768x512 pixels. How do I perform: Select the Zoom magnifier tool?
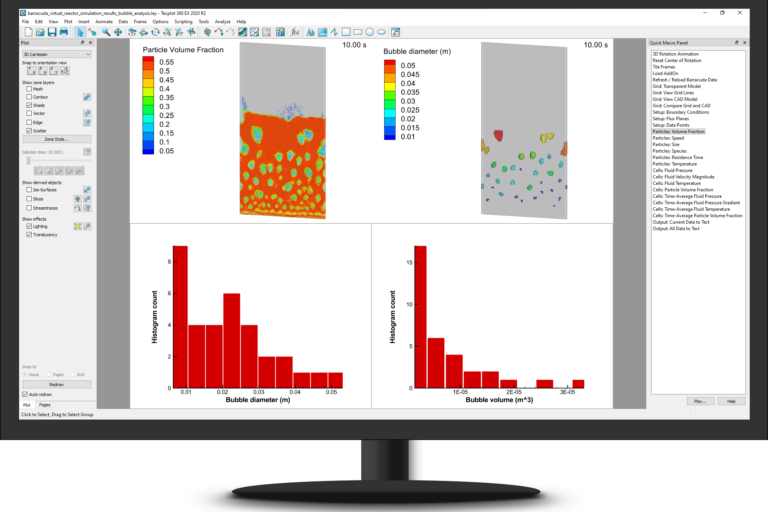[107, 32]
